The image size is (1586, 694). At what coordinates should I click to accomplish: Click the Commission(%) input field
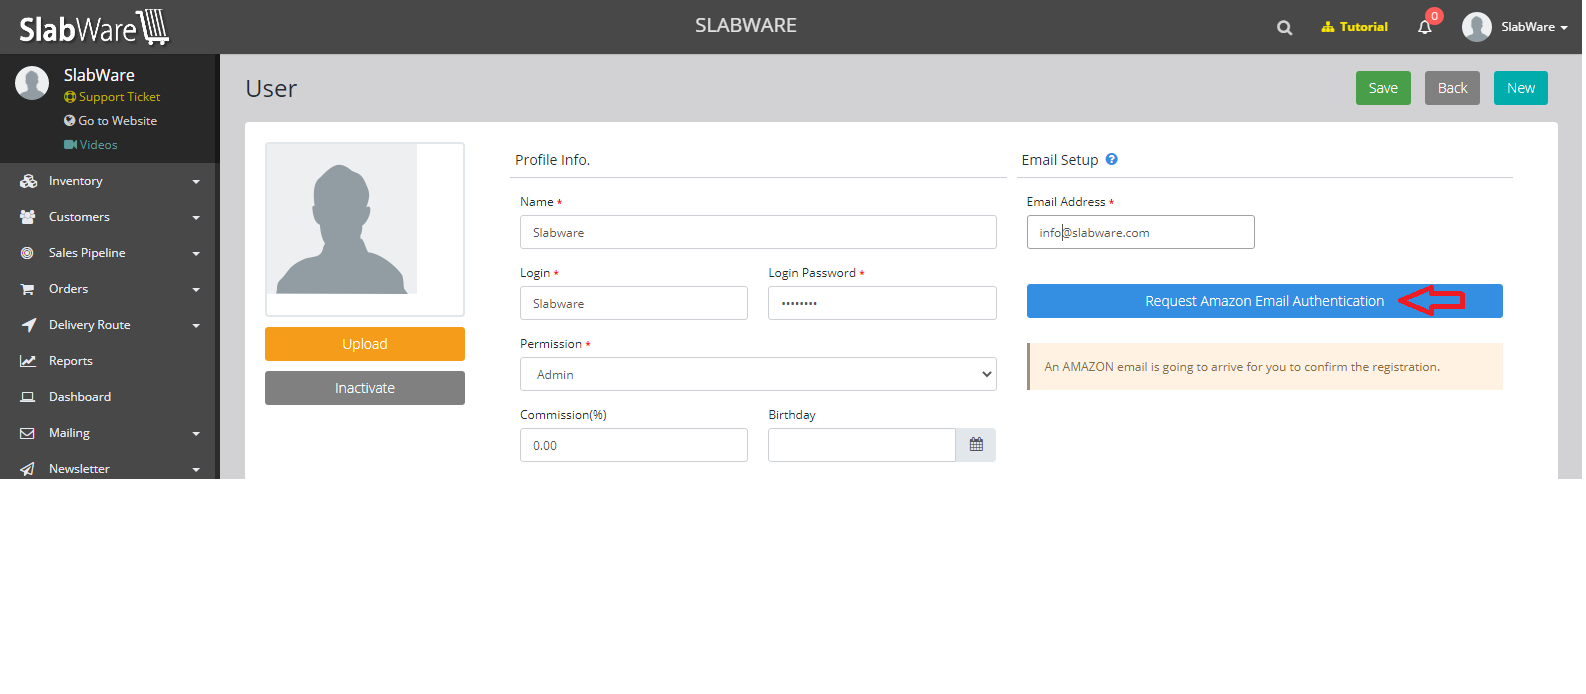634,445
